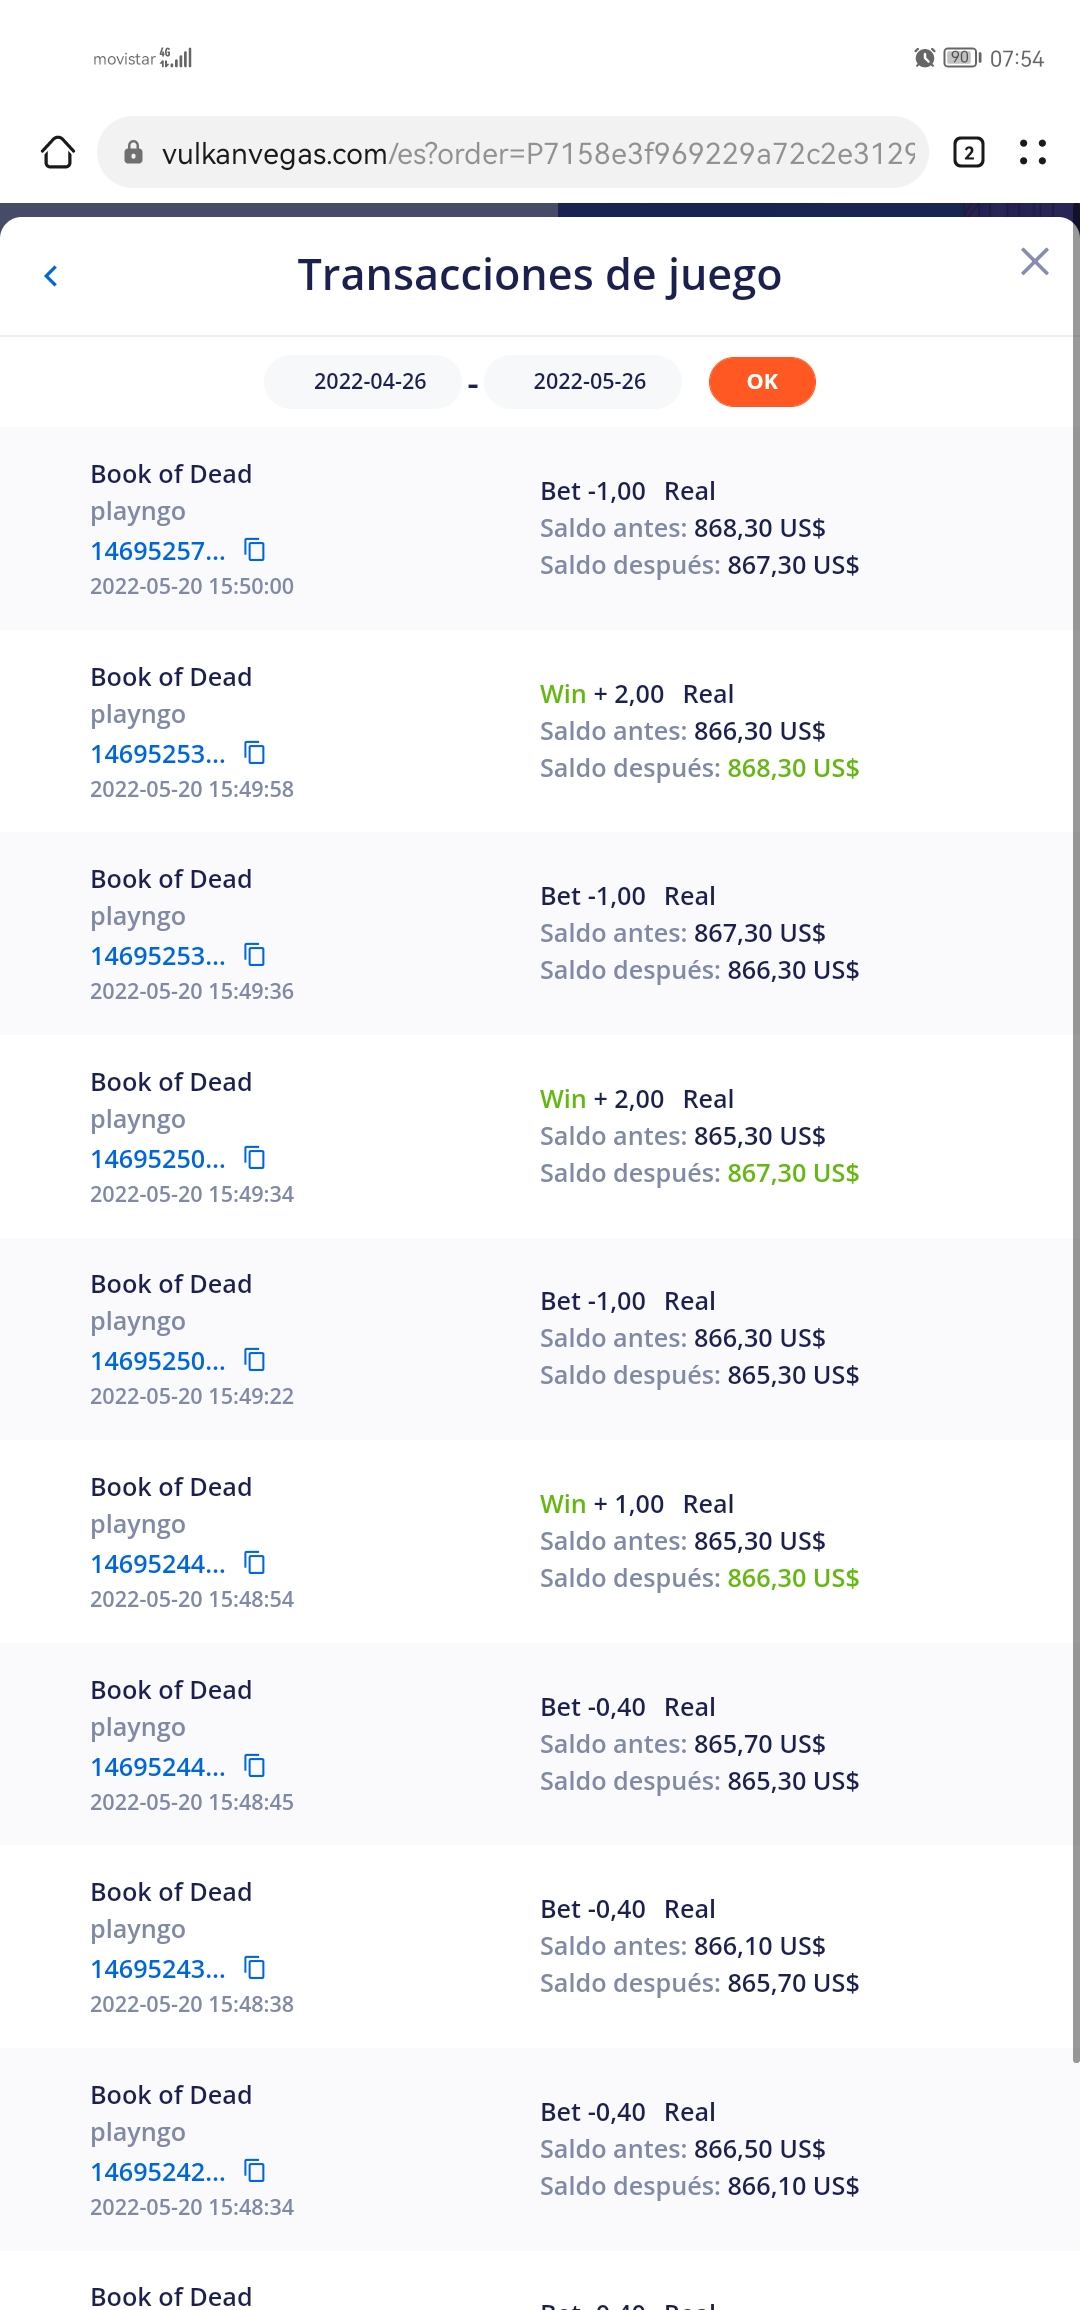Copy transaction ID from 15:48:45 entry
The height and width of the screenshot is (2310, 1080).
(255, 1766)
